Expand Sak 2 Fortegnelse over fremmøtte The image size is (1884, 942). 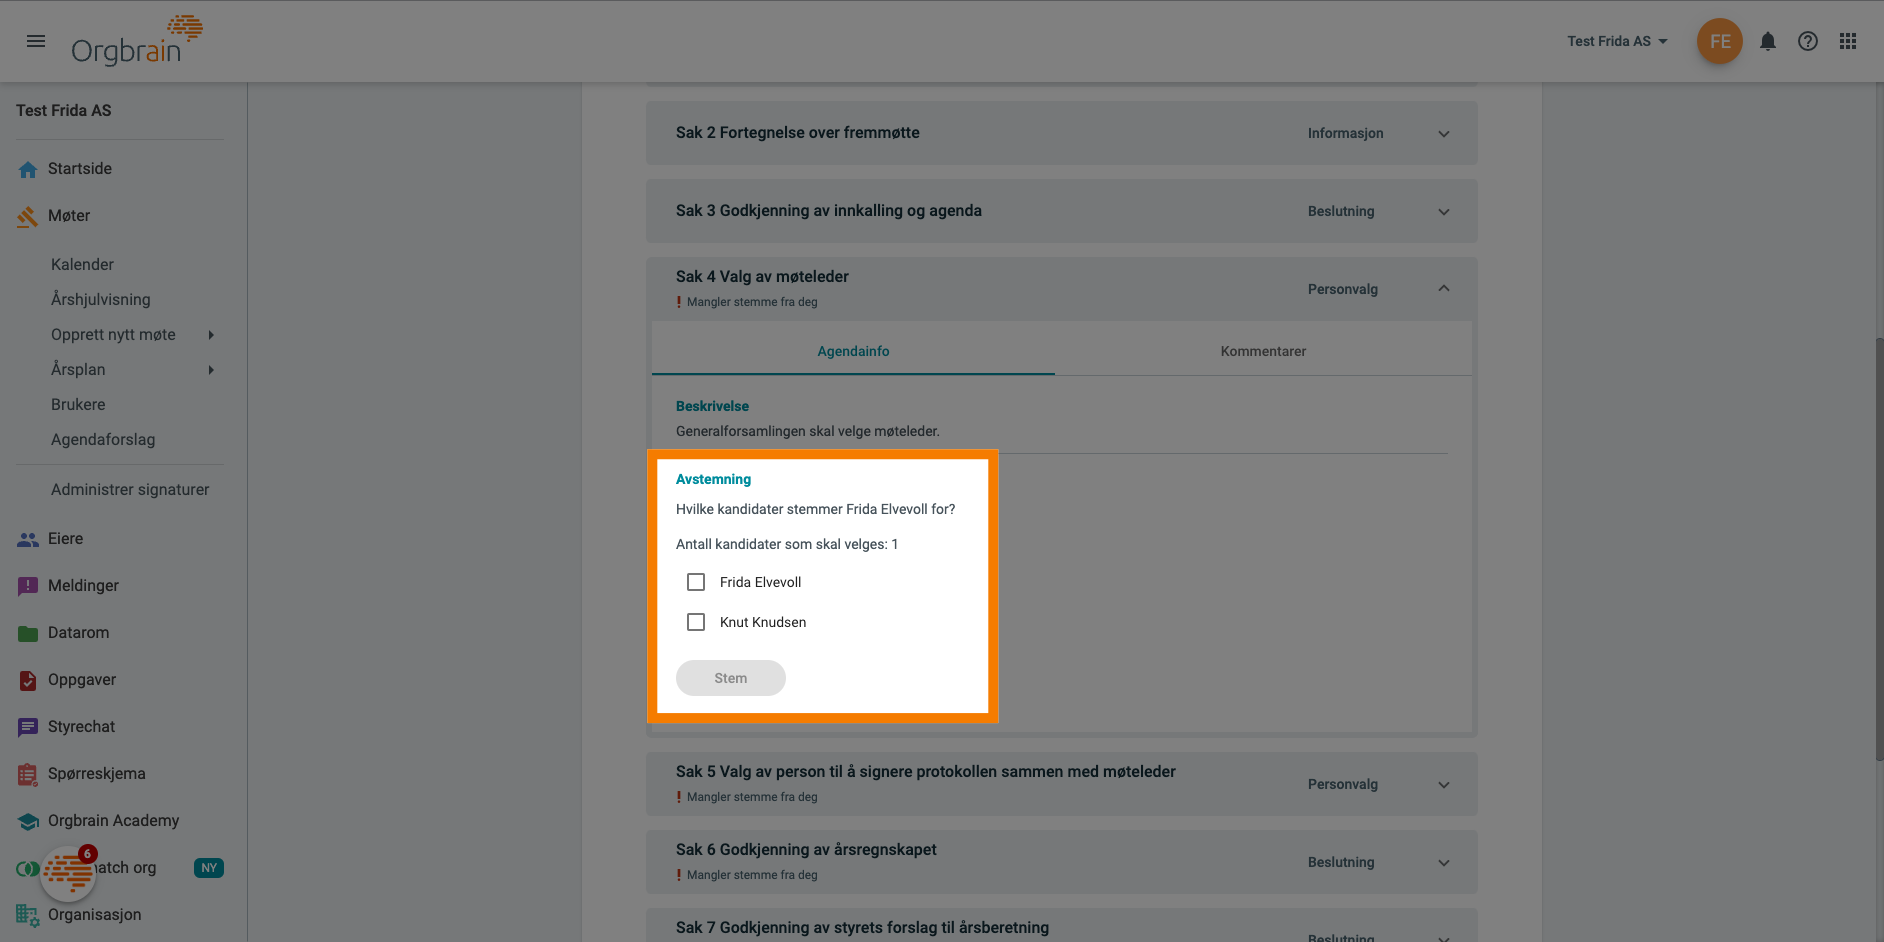point(1443,133)
